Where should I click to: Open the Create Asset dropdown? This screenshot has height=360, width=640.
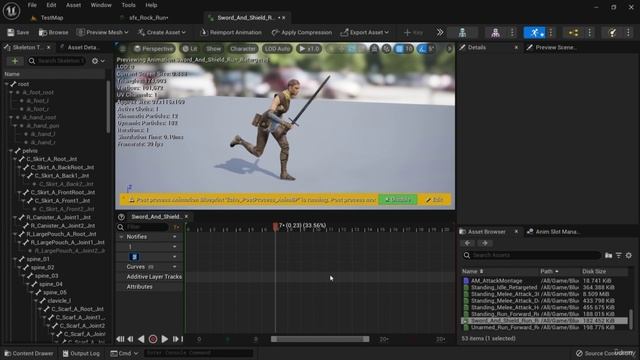pos(162,32)
